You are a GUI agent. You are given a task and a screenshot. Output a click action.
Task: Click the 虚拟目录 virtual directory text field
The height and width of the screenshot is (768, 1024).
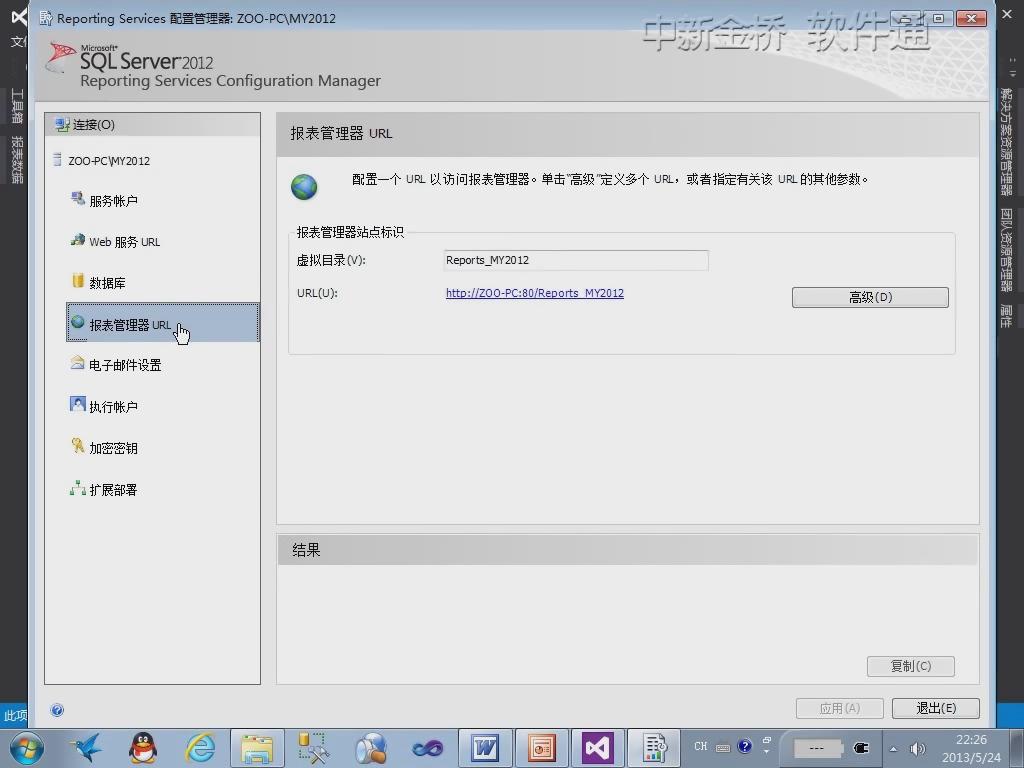(576, 260)
